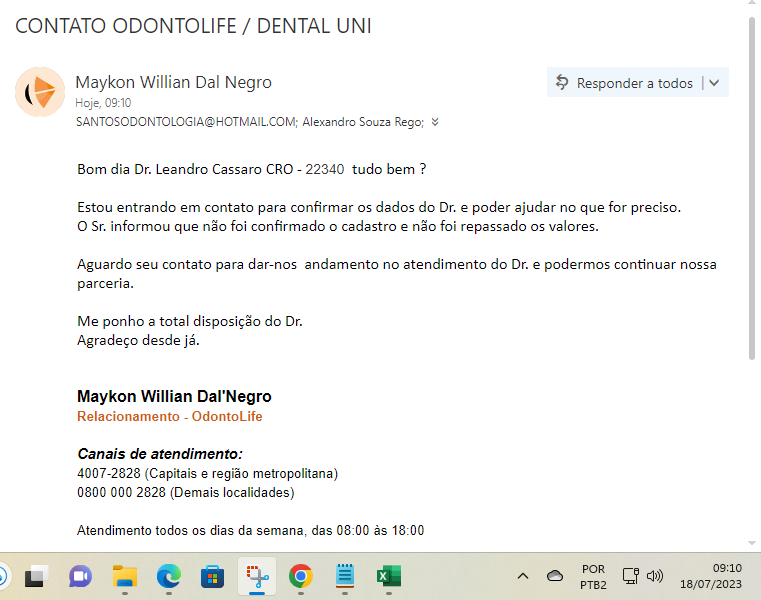Open the Chat (Teams) taskbar icon
Screen dimensions: 761x600
pos(81,576)
